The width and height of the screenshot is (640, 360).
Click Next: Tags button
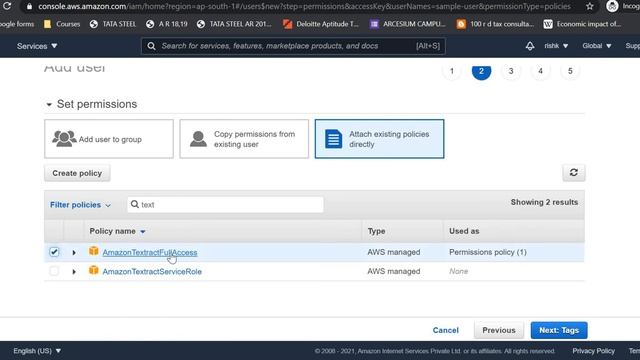[x=559, y=330]
